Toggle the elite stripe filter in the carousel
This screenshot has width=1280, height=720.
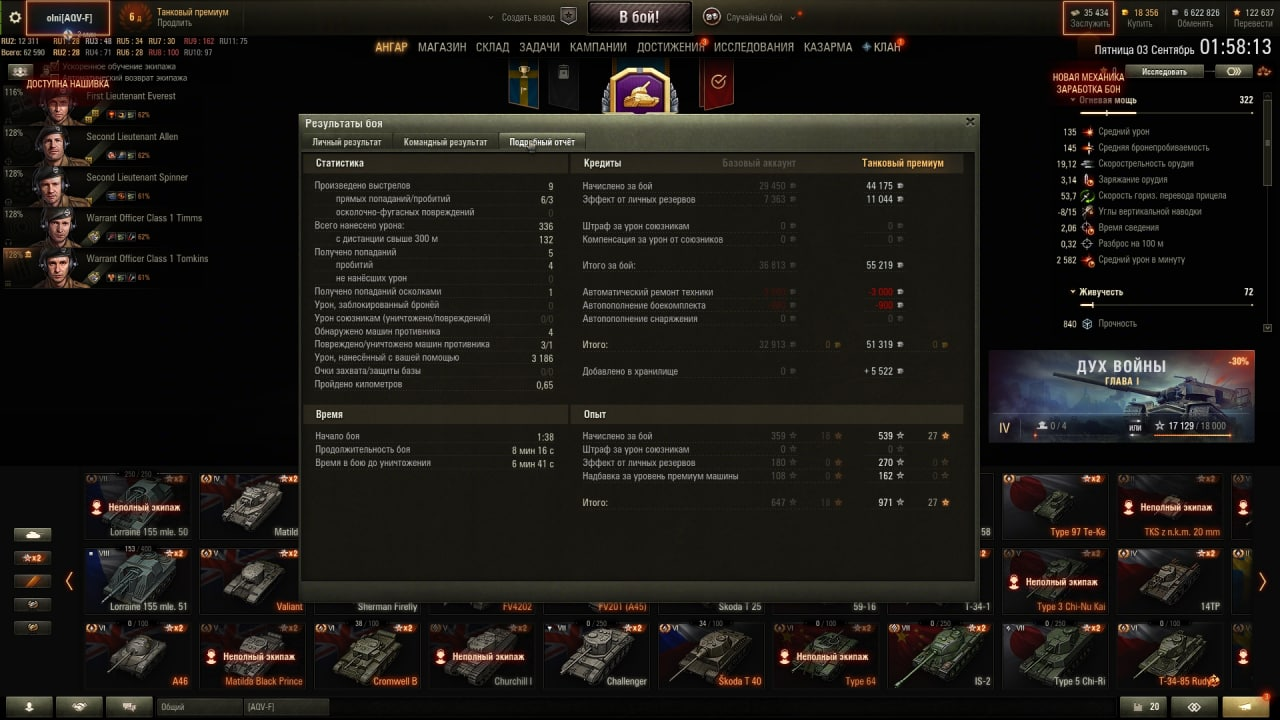(x=32, y=581)
